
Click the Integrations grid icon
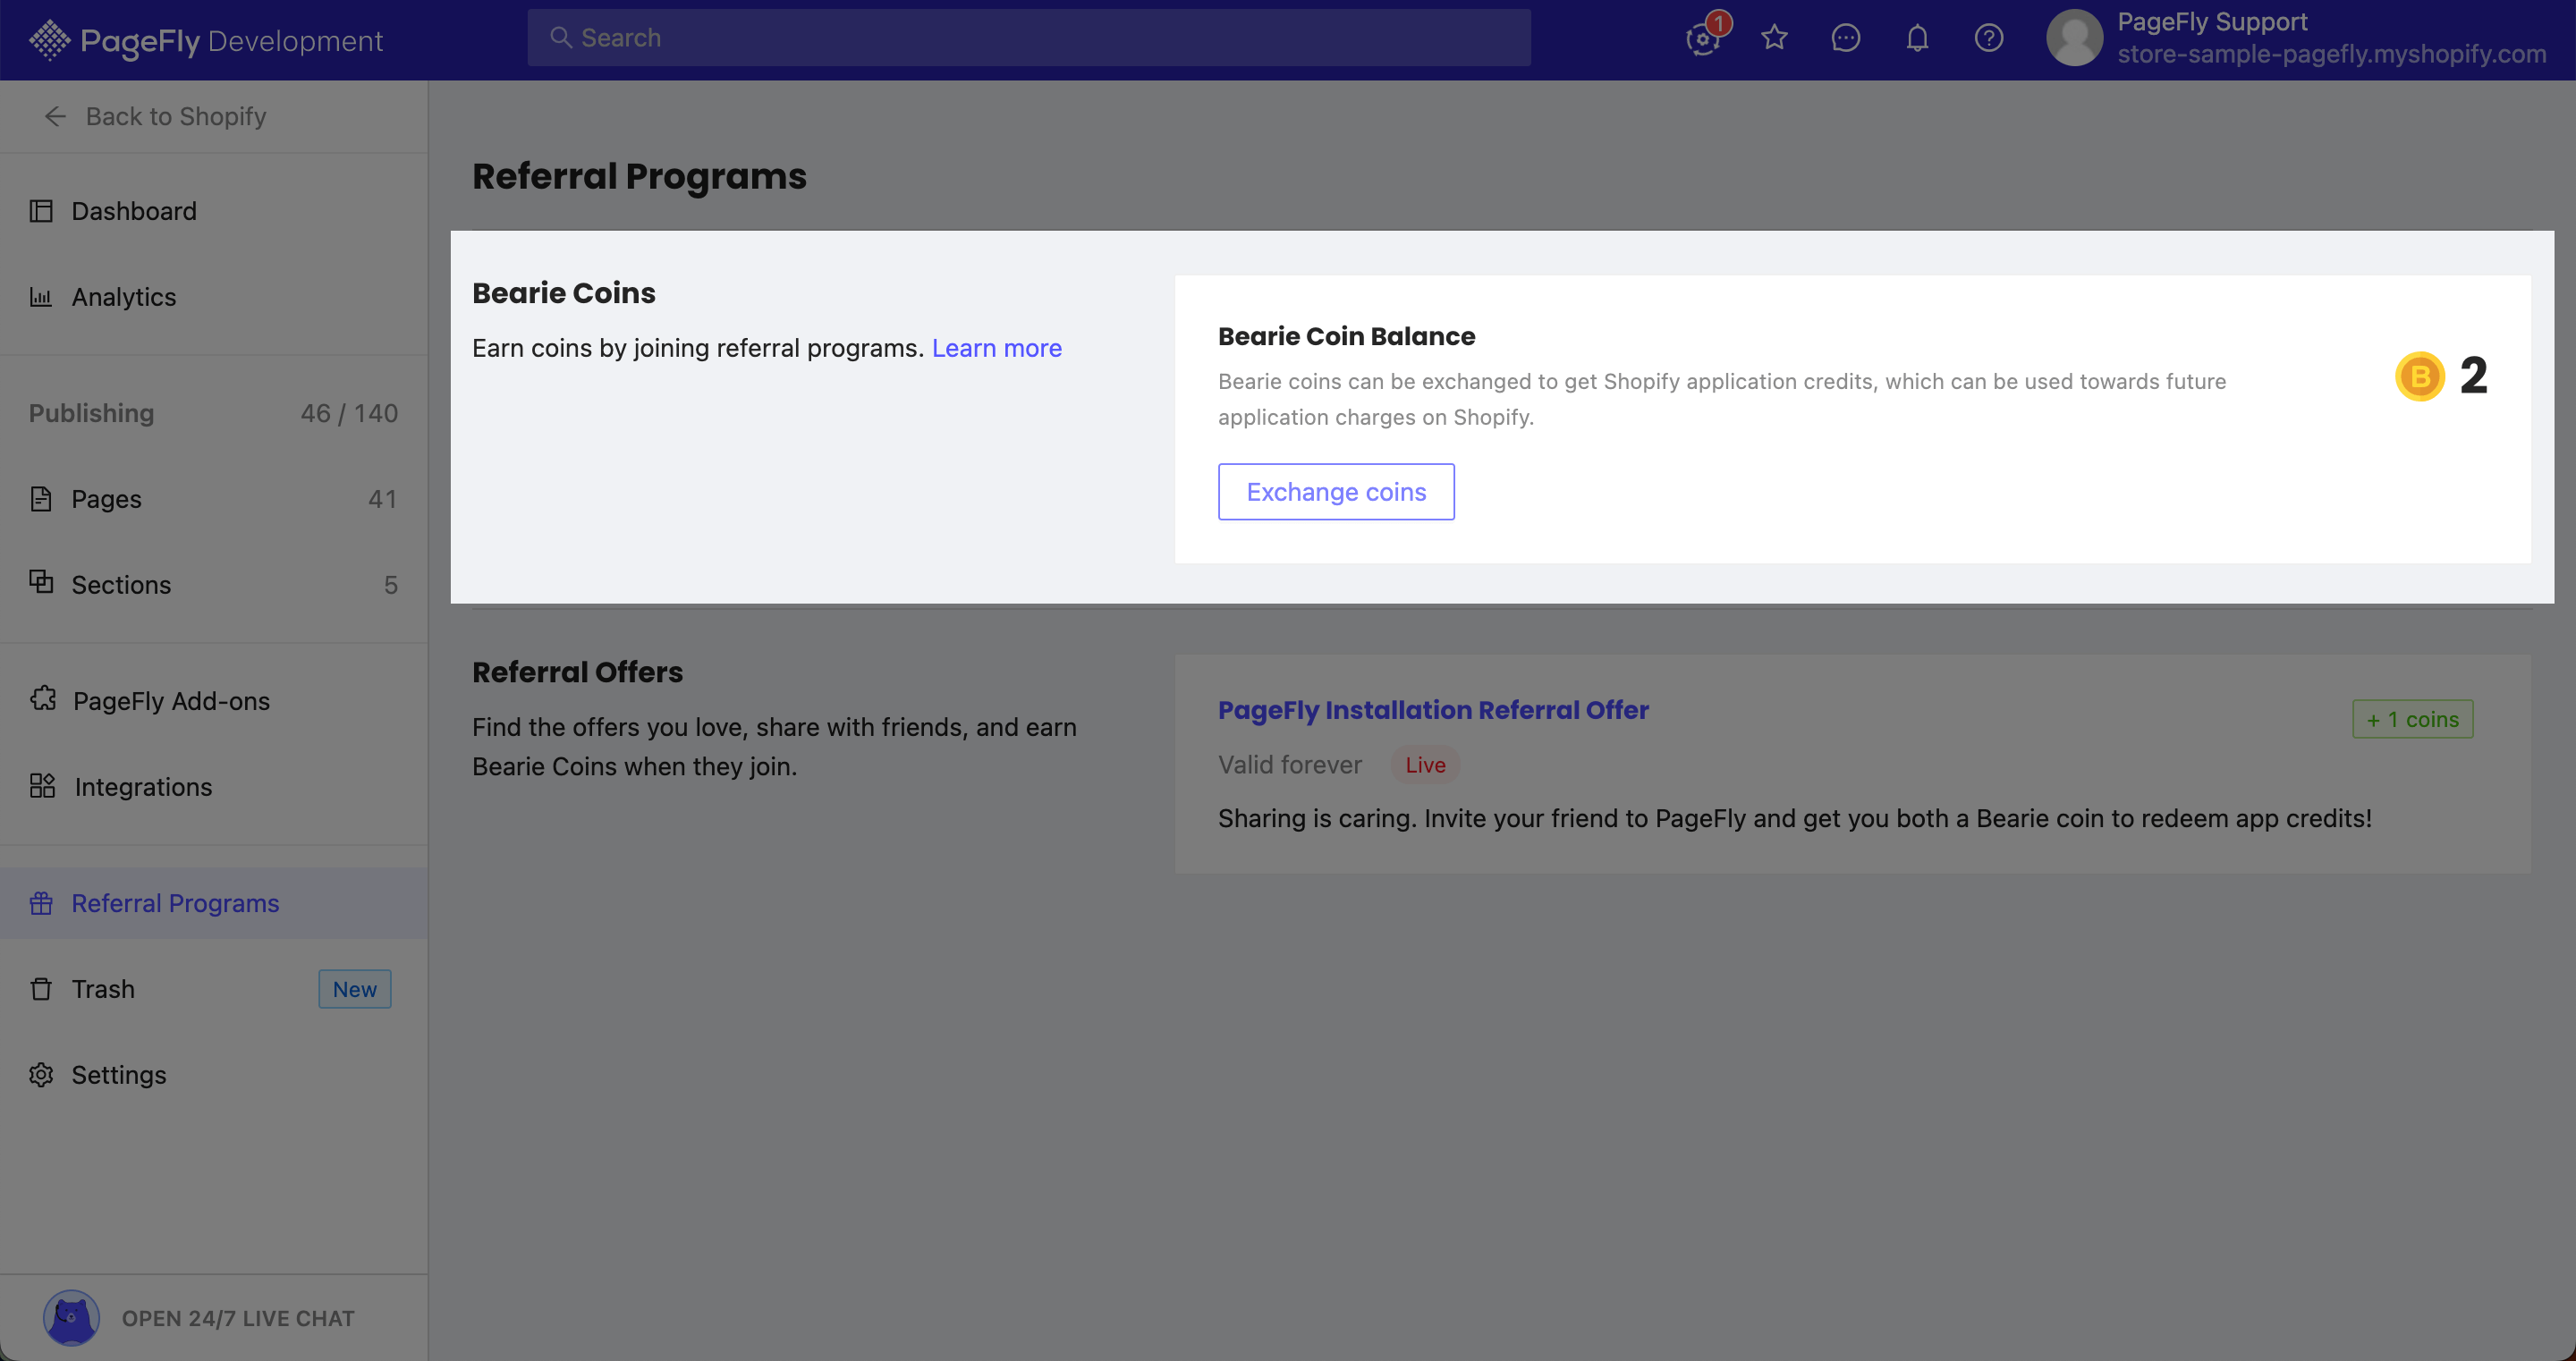(x=43, y=786)
